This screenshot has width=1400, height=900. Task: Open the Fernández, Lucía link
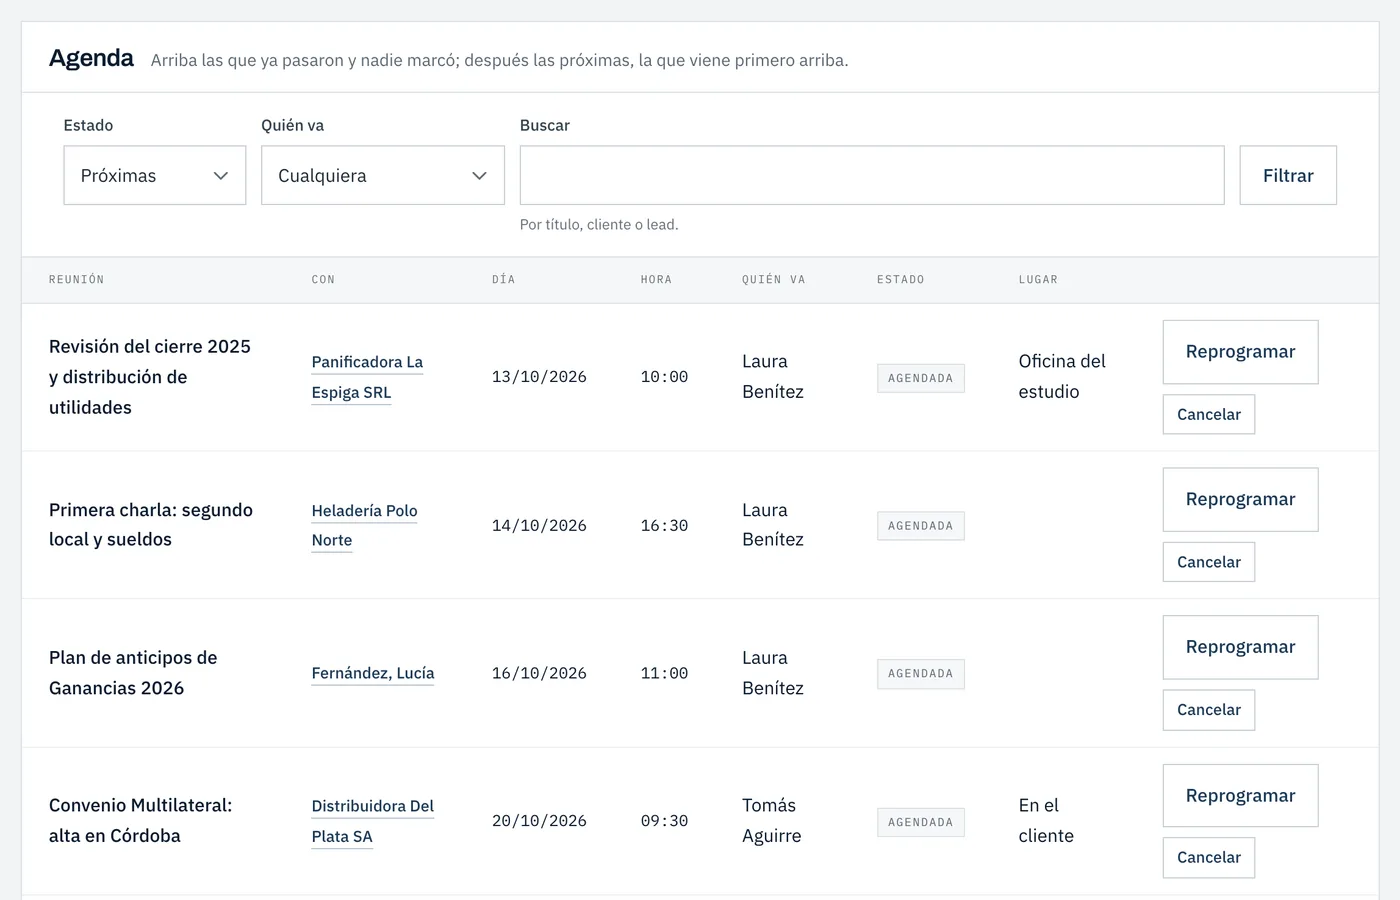pos(373,673)
